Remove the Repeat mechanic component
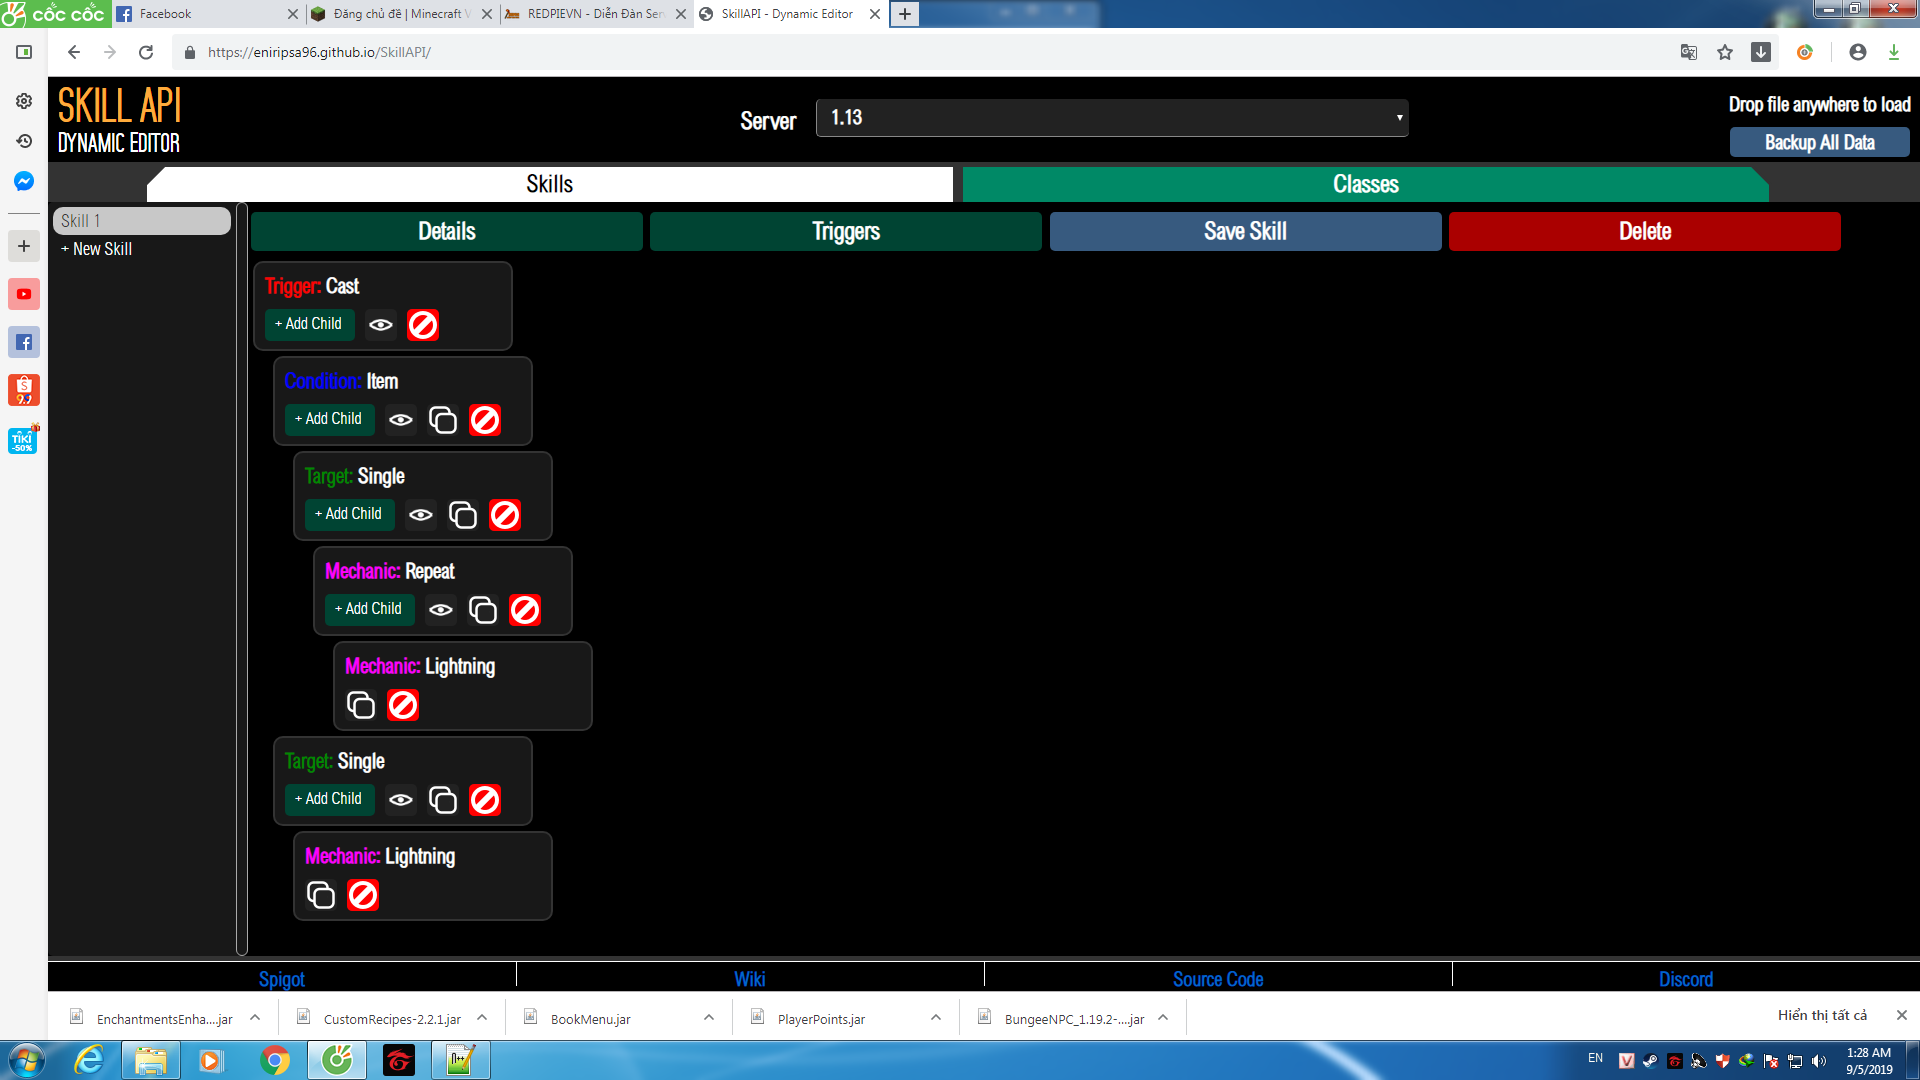 [x=525, y=610]
